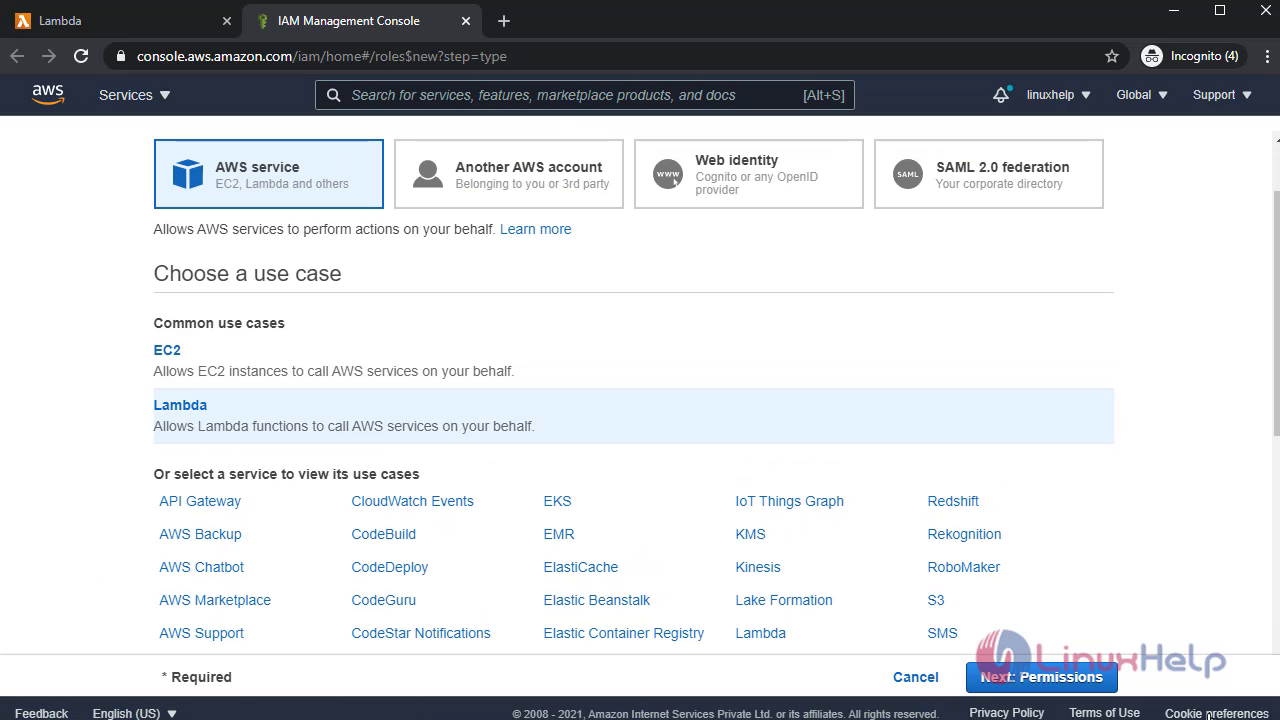Open the linuxhelp account menu
Viewport: 1280px width, 720px height.
[1059, 95]
